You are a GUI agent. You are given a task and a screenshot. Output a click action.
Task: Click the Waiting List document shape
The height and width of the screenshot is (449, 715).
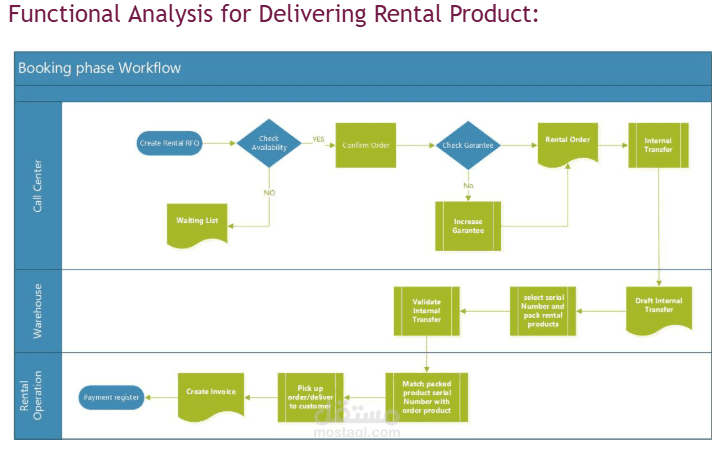coord(197,225)
